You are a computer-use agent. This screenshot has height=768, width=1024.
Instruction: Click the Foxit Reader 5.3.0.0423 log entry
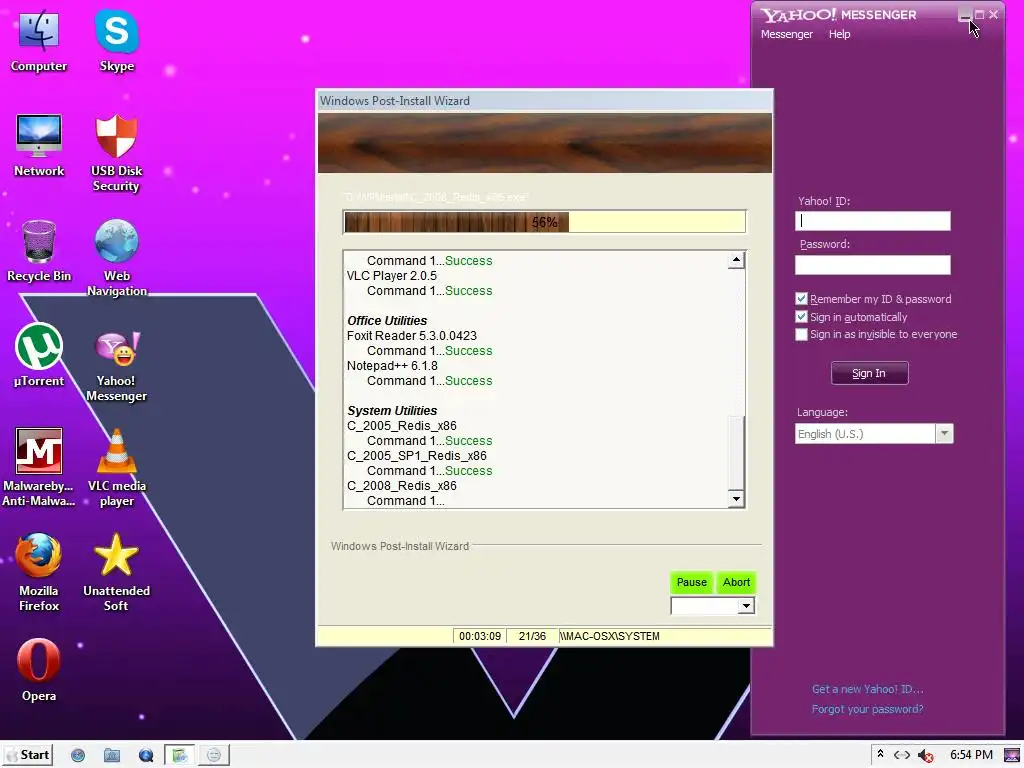tap(411, 336)
